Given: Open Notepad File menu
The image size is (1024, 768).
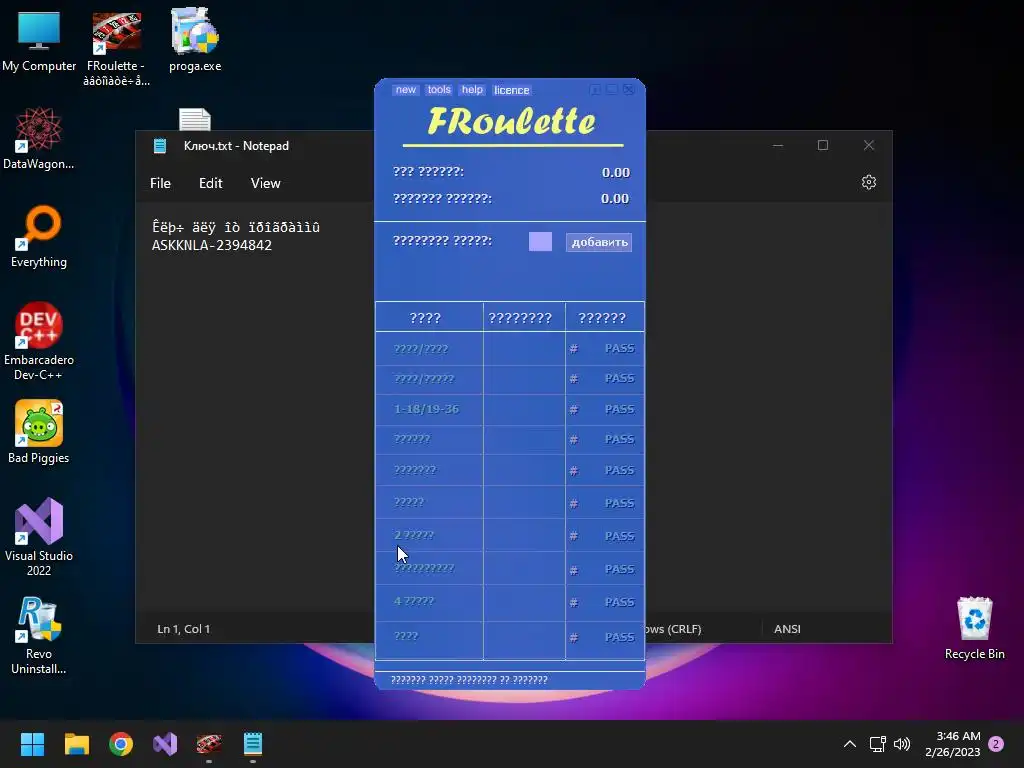Looking at the screenshot, I should (160, 184).
